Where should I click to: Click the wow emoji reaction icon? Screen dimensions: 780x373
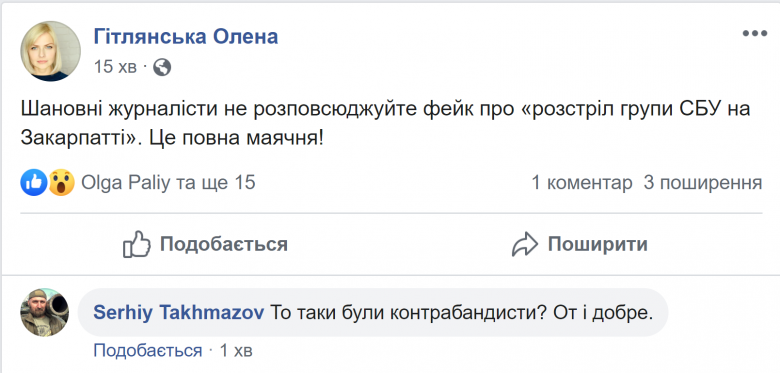click(x=61, y=183)
